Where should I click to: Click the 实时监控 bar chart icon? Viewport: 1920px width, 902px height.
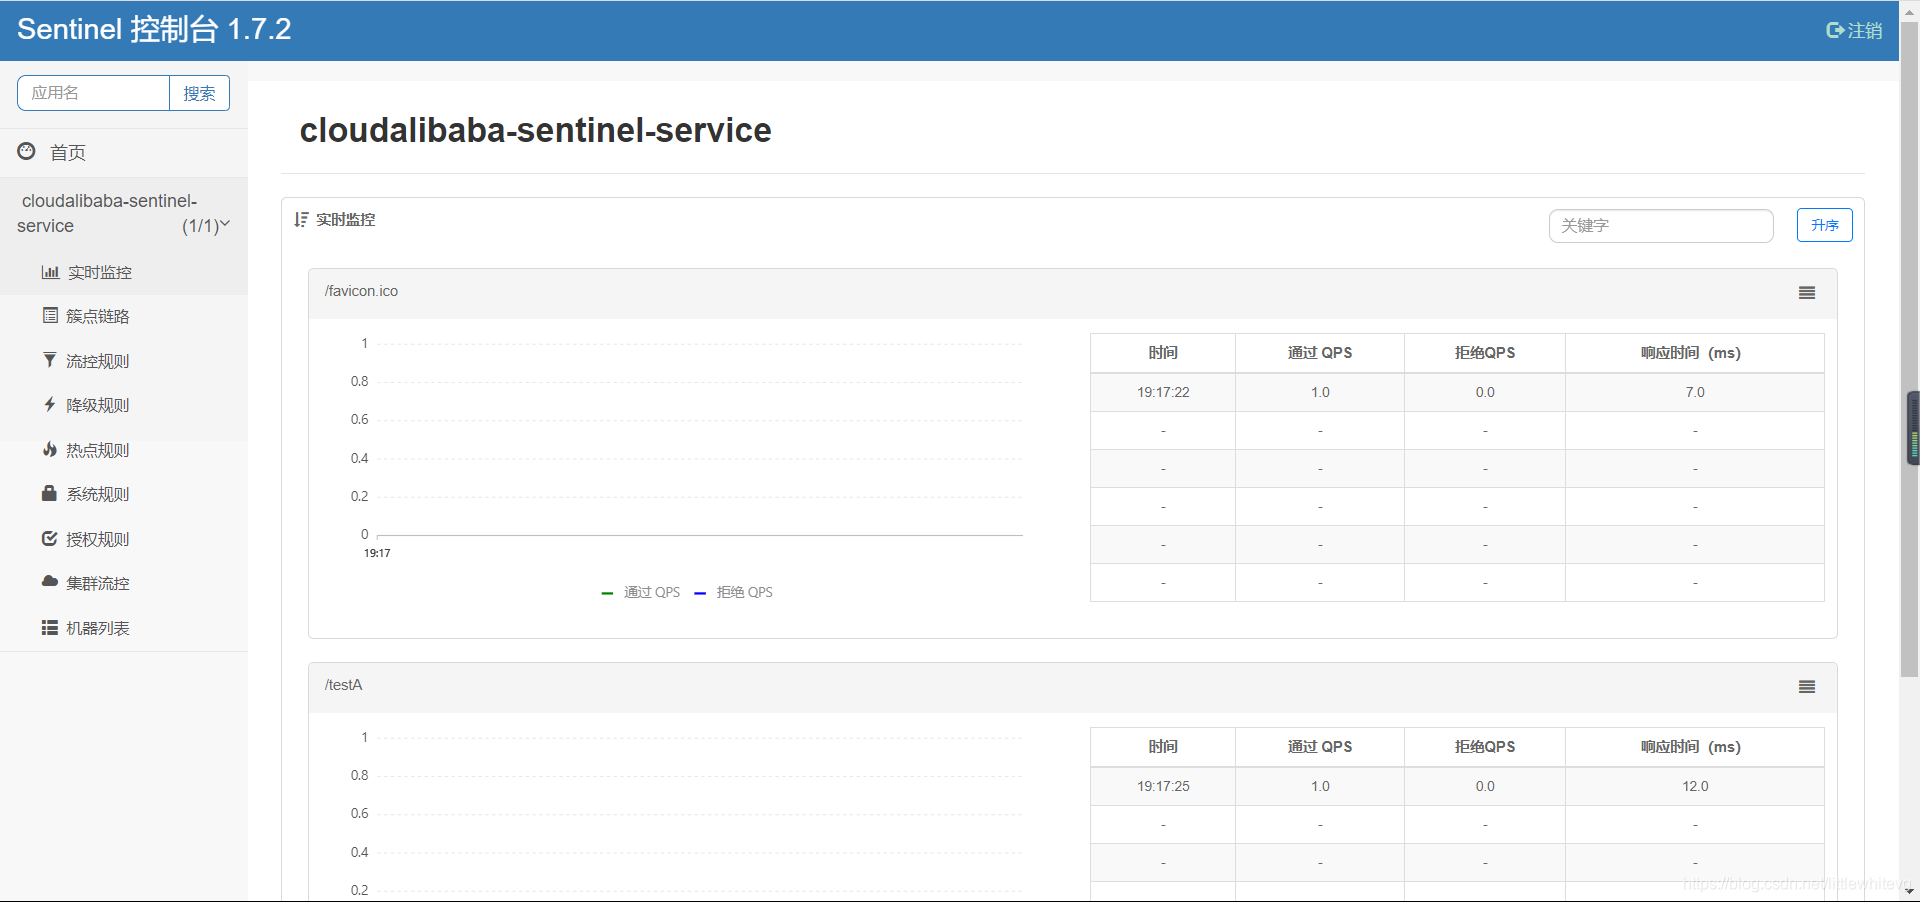[x=50, y=272]
